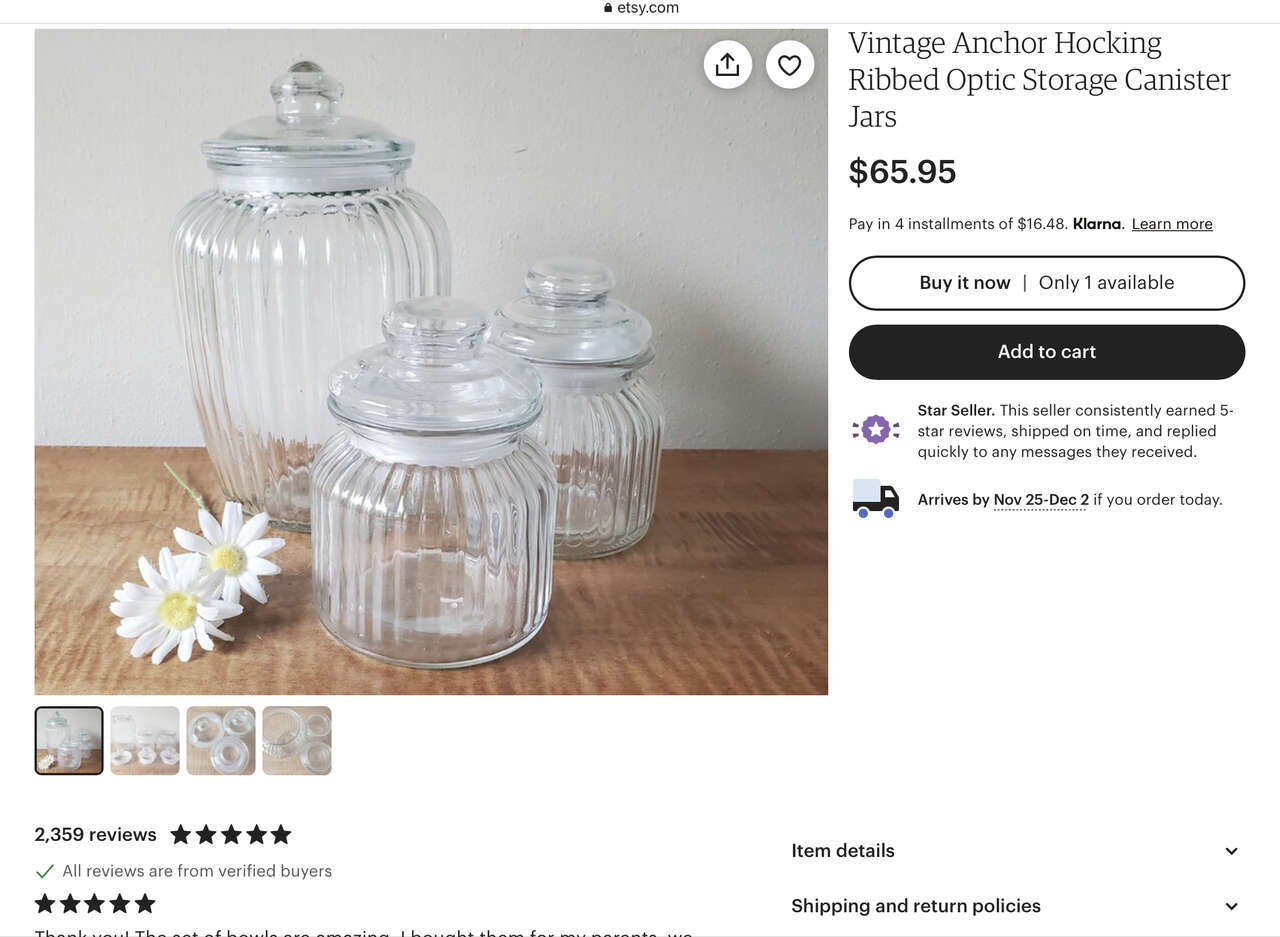Click the Item details chevron arrow
The image size is (1280, 937).
(1231, 851)
